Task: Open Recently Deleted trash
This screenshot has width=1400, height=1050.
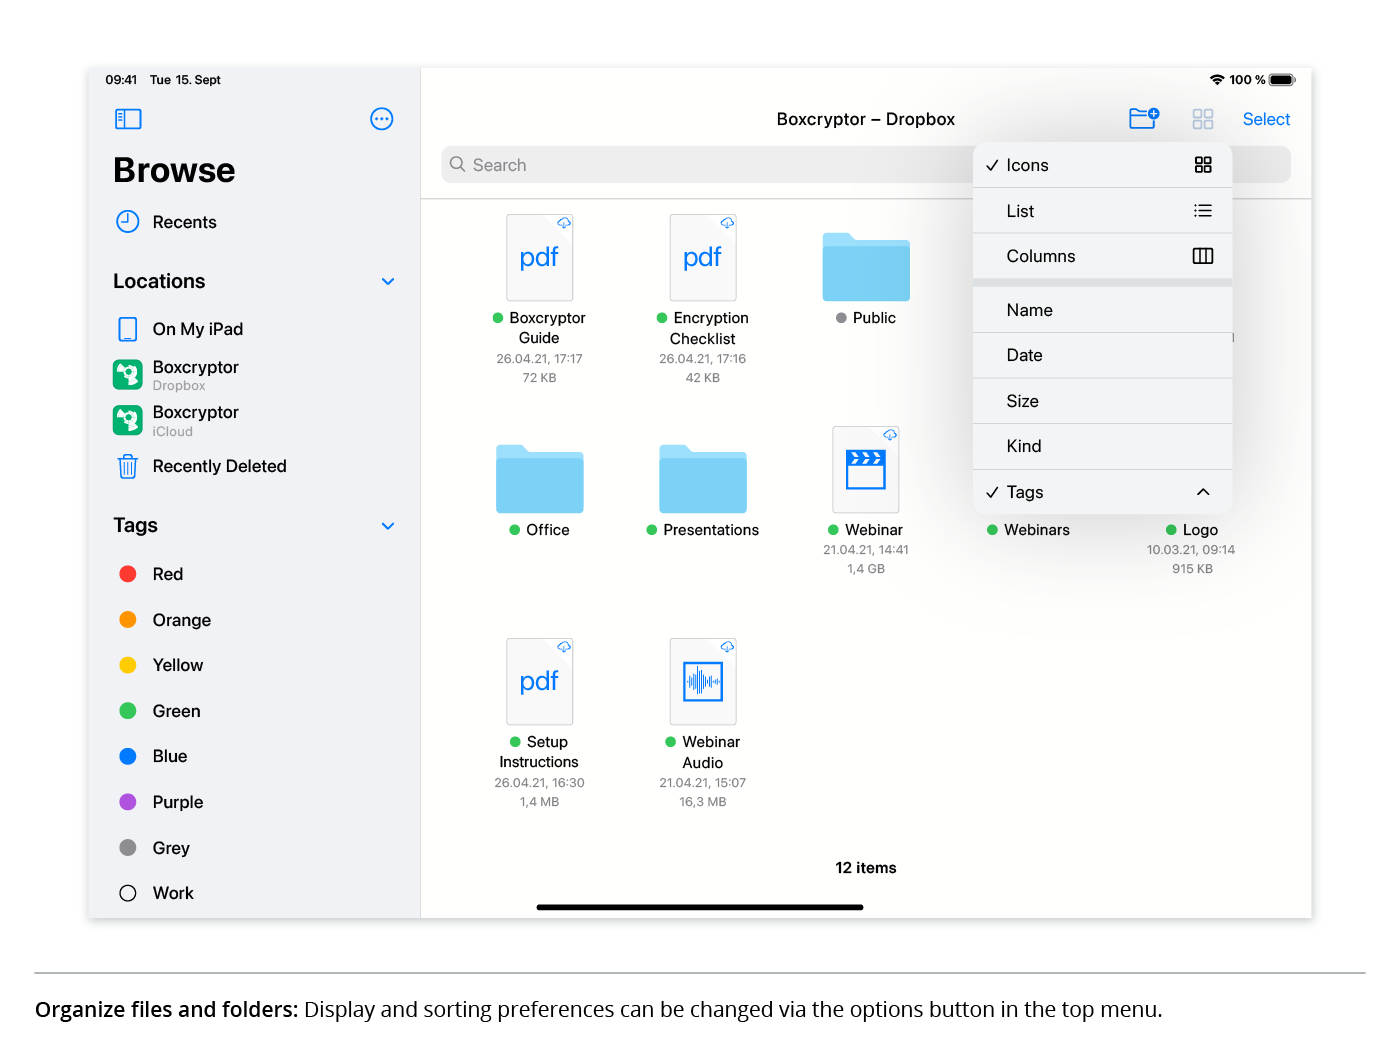Action: [201, 466]
